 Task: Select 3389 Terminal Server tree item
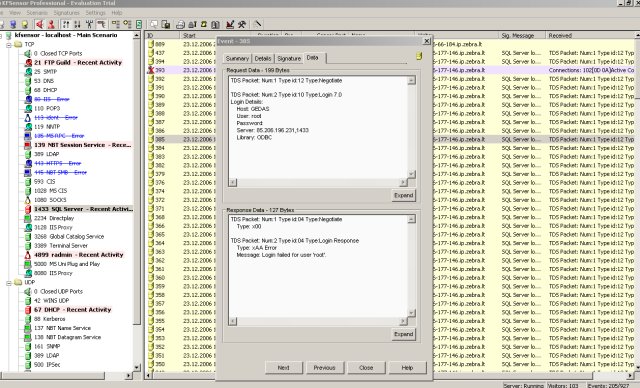coord(61,246)
